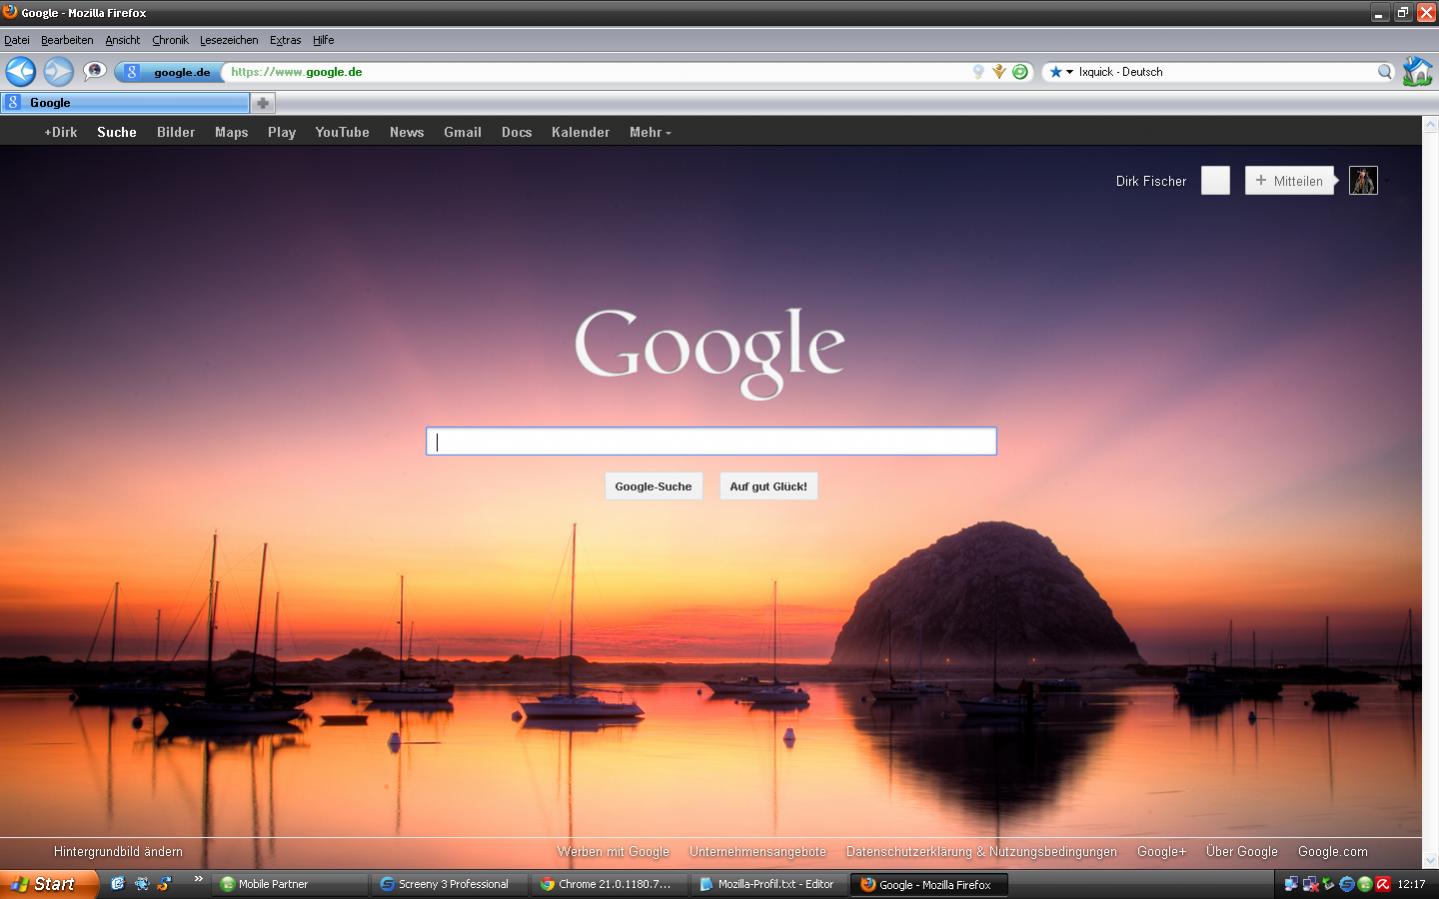The image size is (1439, 899).
Task: Click the page scrollbar down arrow
Action: tap(1430, 860)
